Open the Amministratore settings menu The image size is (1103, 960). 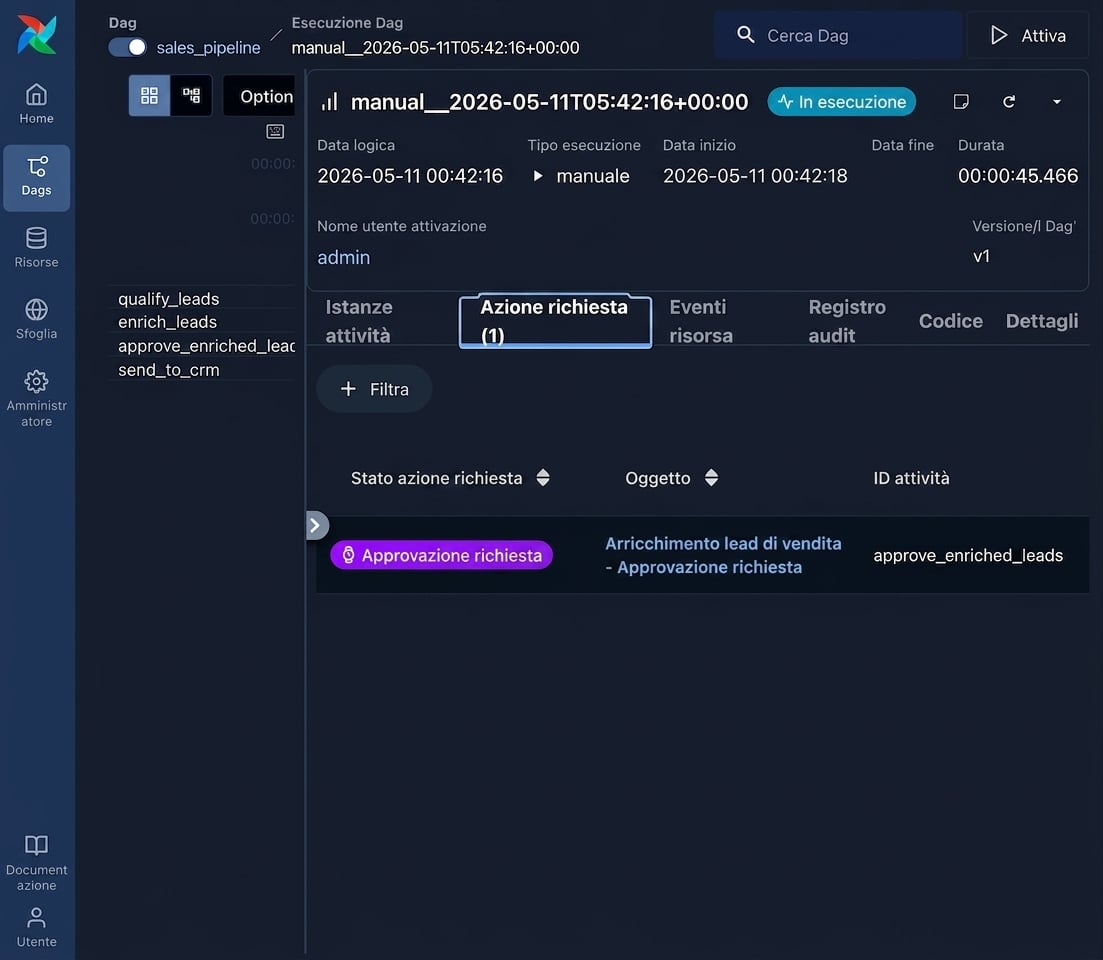(37, 399)
